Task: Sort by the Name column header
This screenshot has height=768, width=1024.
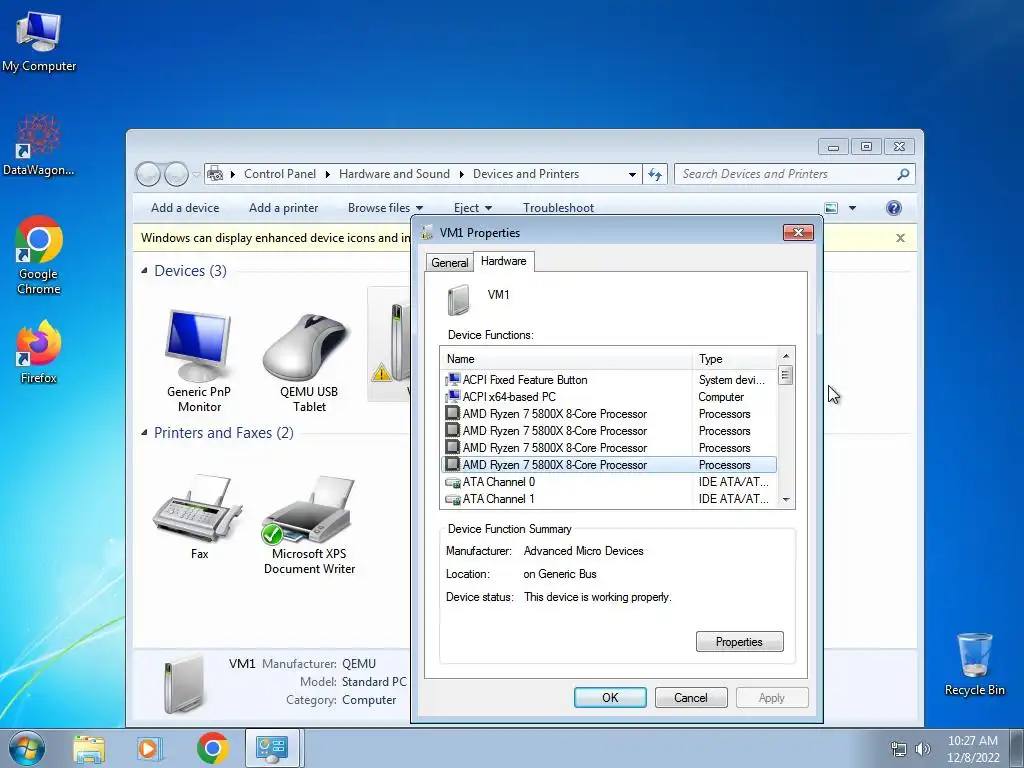Action: point(566,359)
